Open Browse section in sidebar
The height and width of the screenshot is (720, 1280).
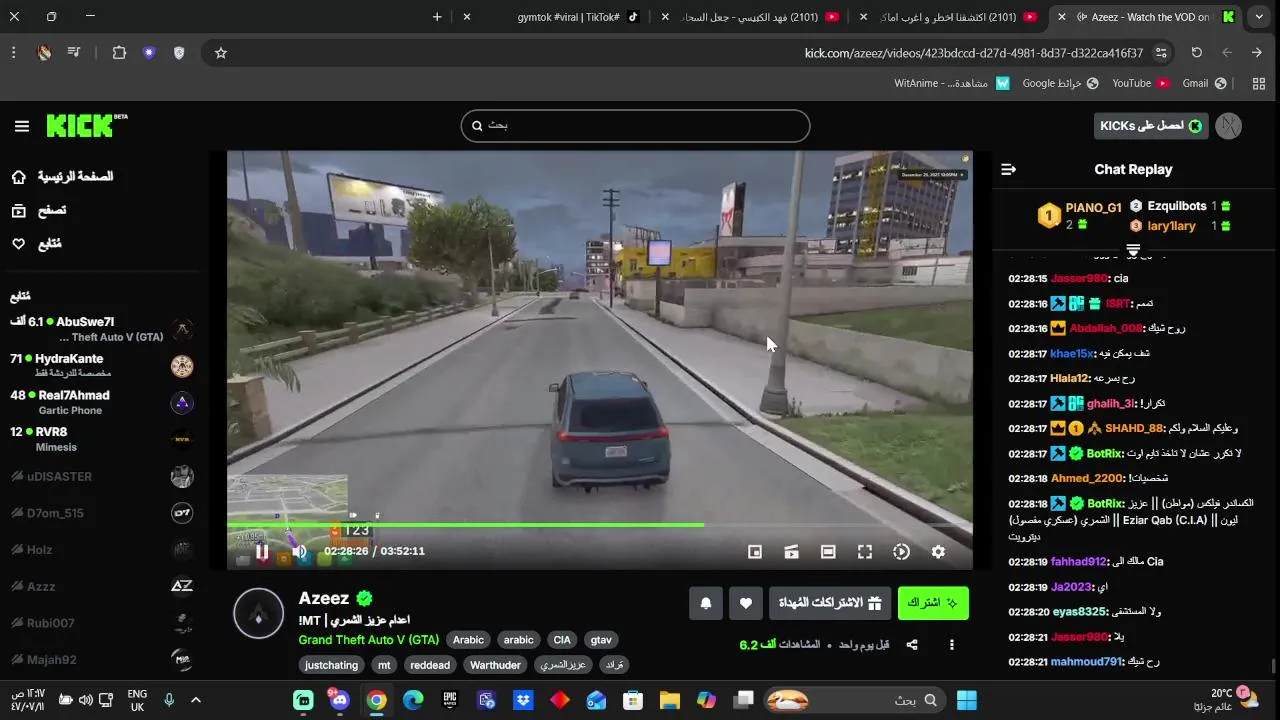point(38,210)
